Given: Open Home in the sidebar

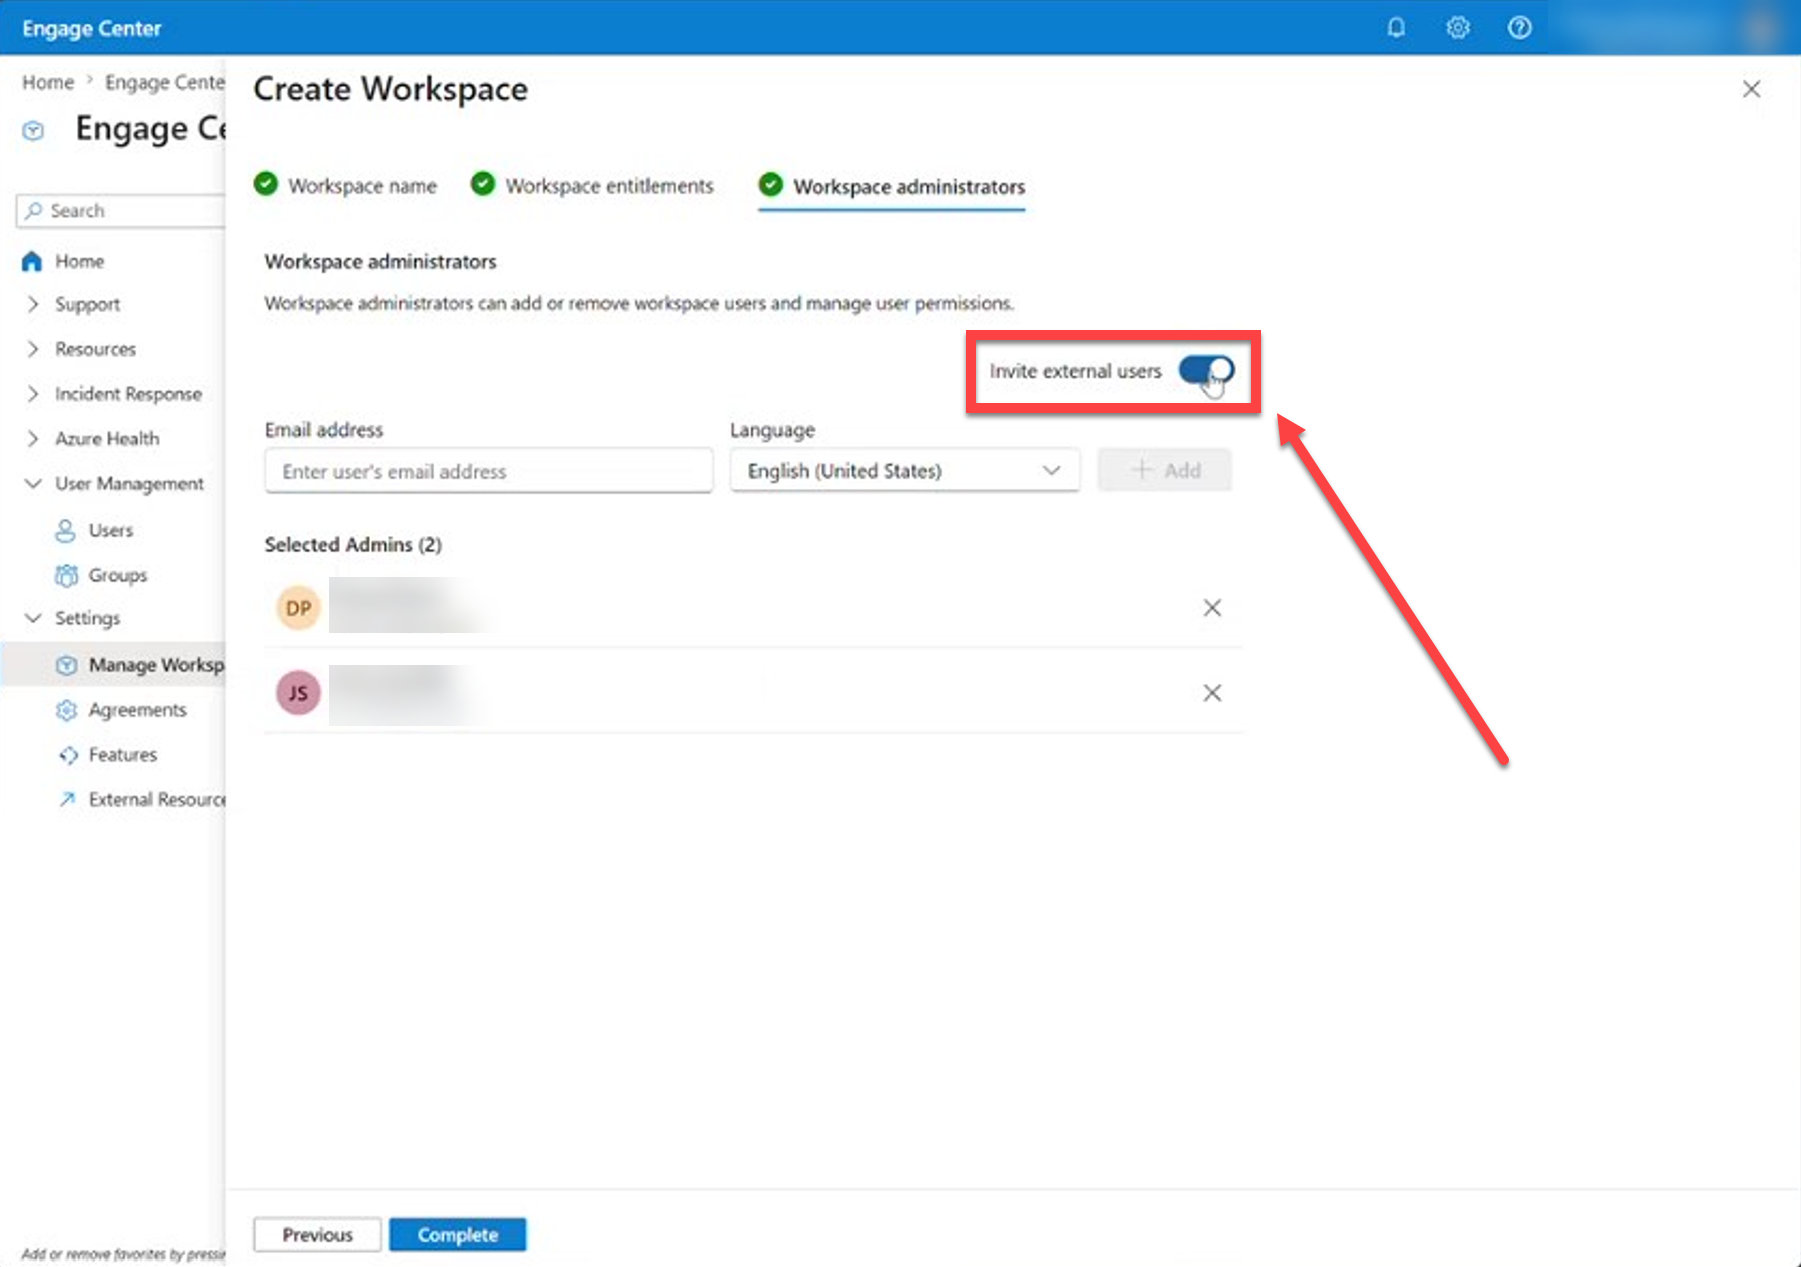Looking at the screenshot, I should pyautogui.click(x=79, y=261).
